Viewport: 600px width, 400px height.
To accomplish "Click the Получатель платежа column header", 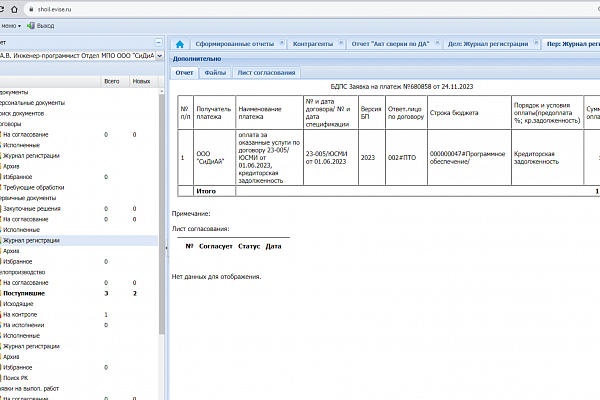I will [214, 113].
